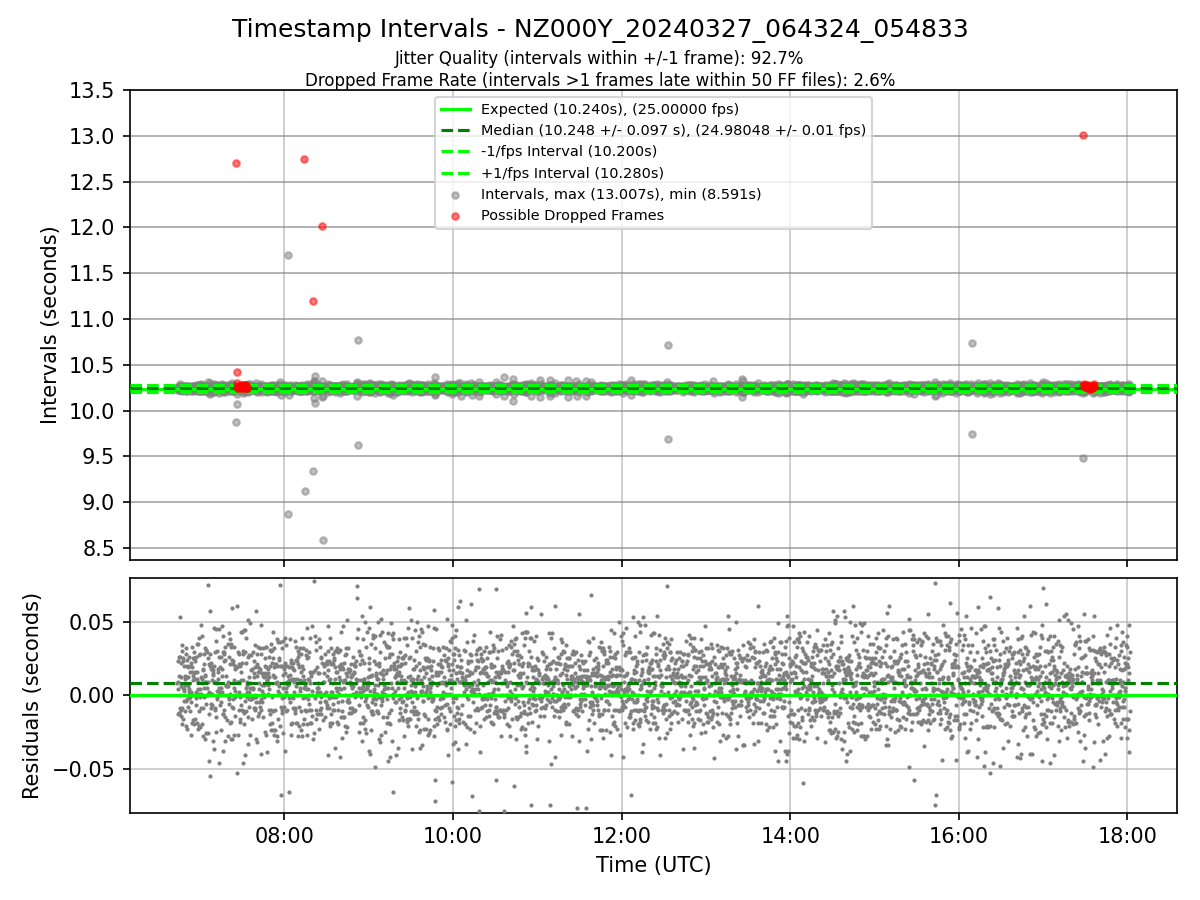Click legend entry "-1/fps Interval (10.200s)"

click(569, 151)
